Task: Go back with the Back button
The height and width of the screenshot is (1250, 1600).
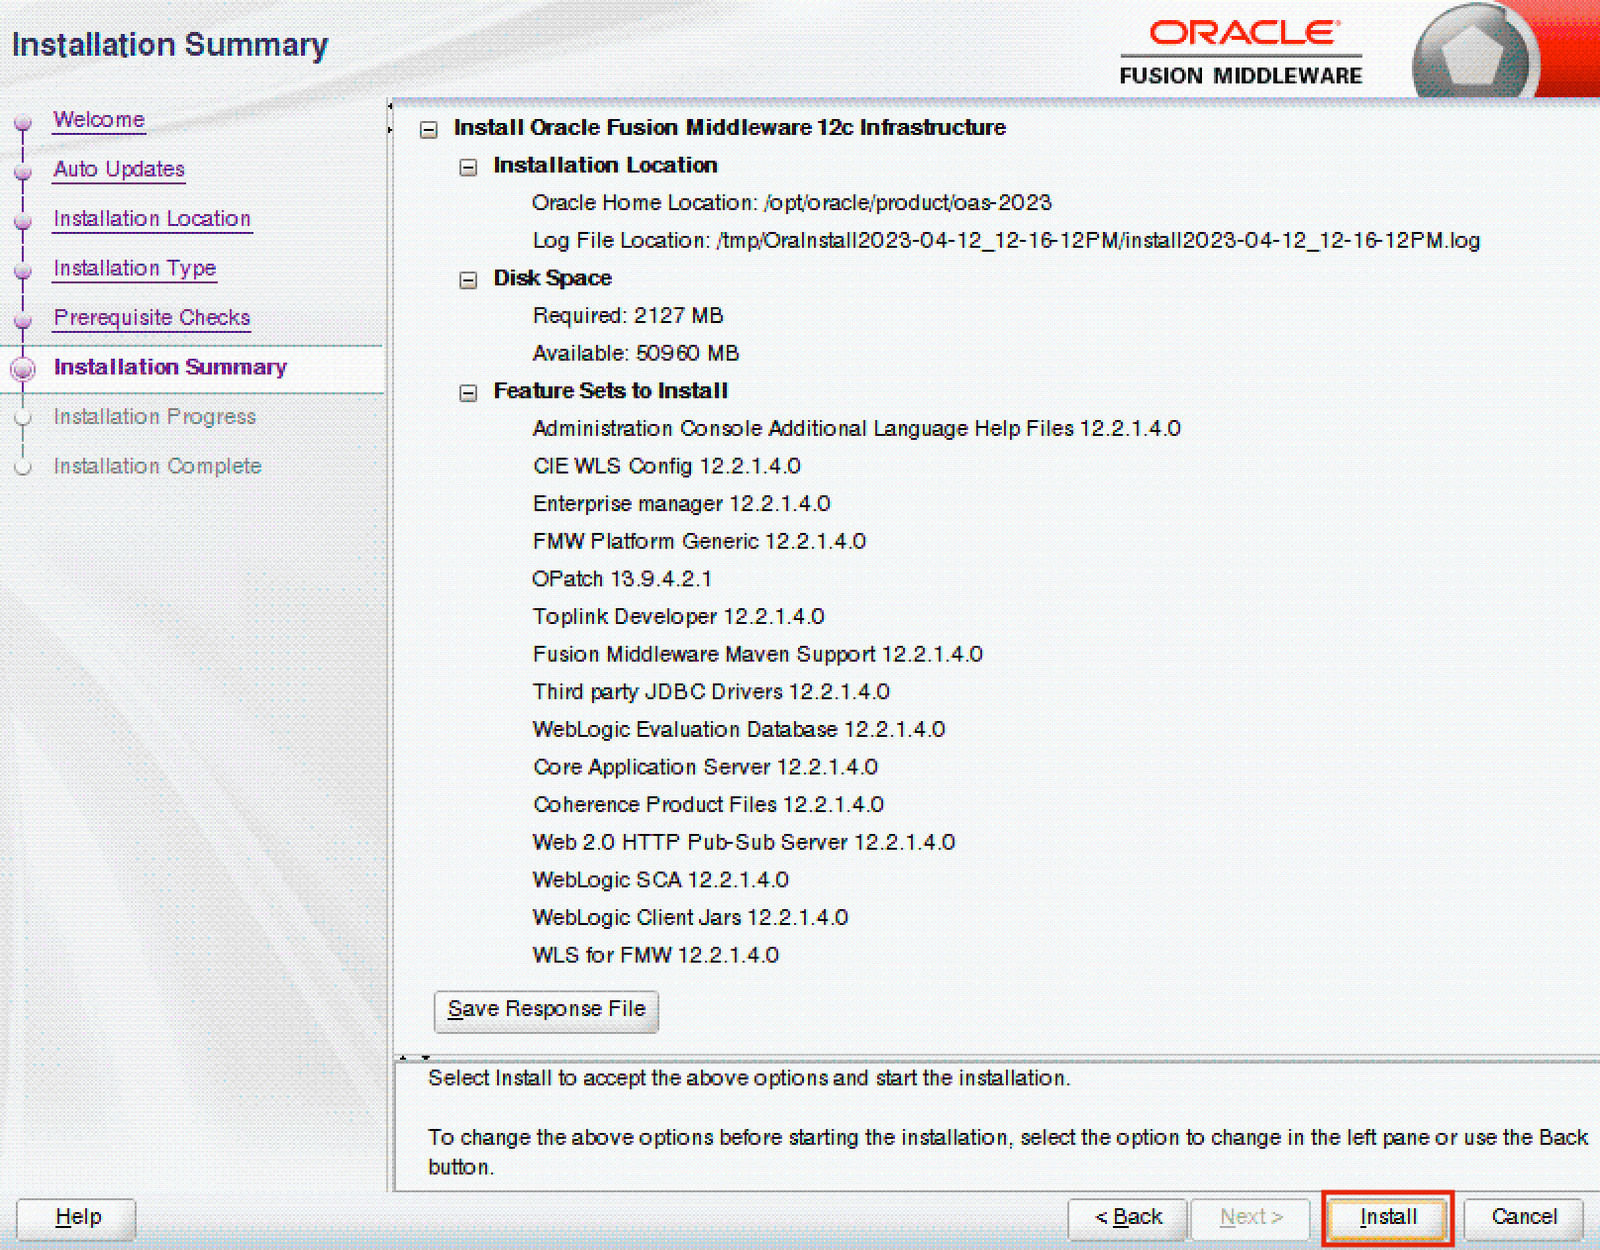Action: 1128,1217
